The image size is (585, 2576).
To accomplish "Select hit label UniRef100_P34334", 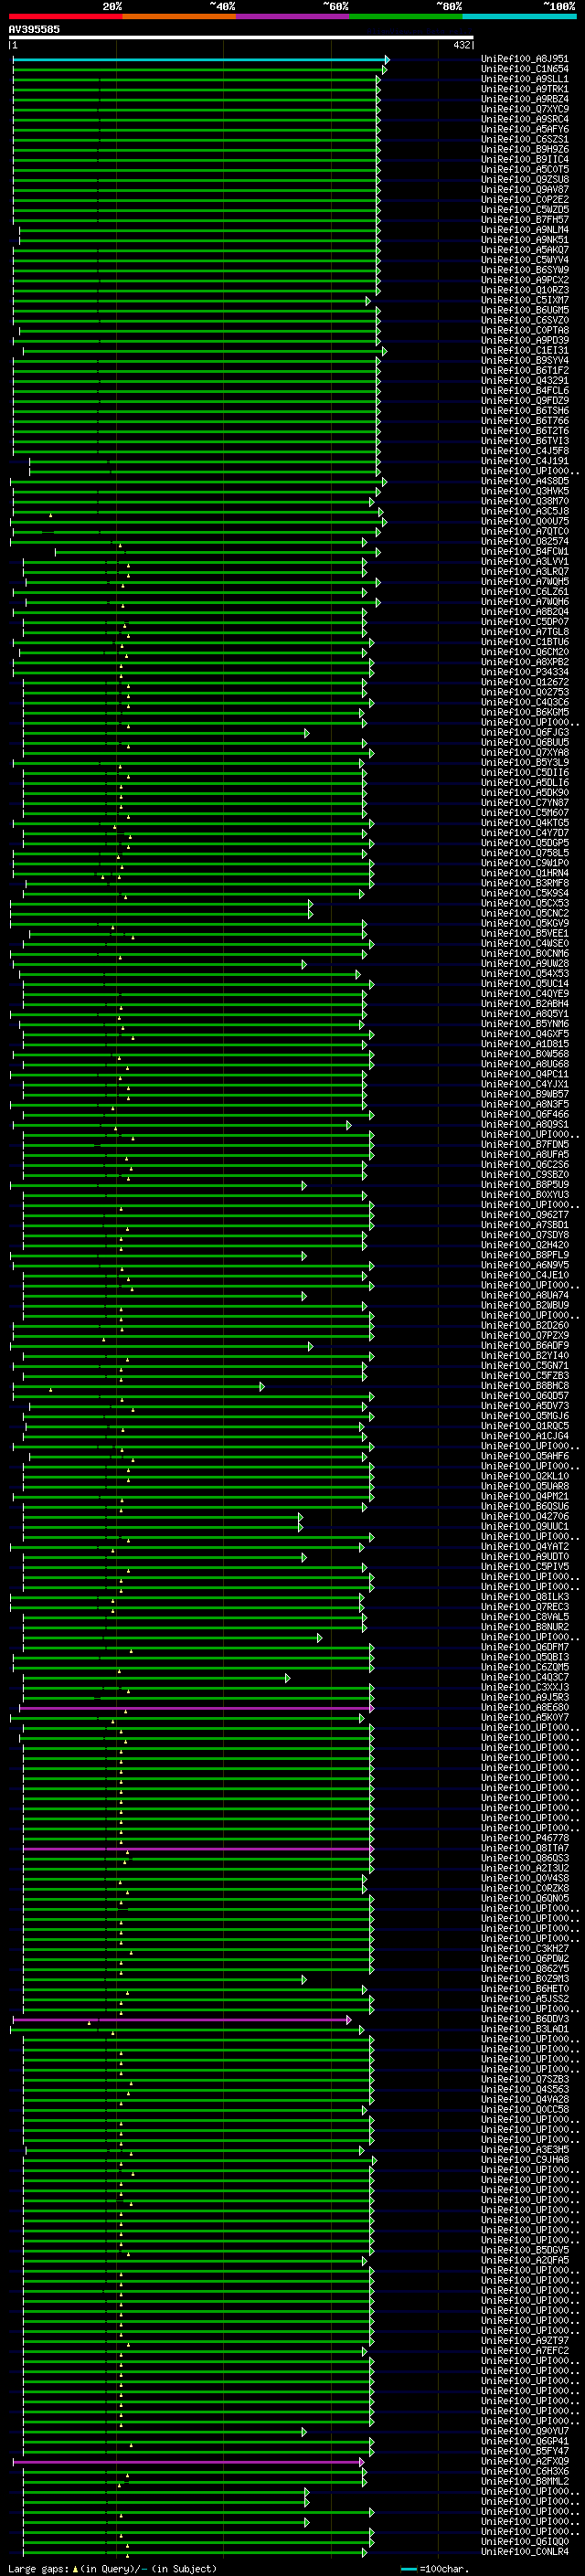I will pos(525,672).
